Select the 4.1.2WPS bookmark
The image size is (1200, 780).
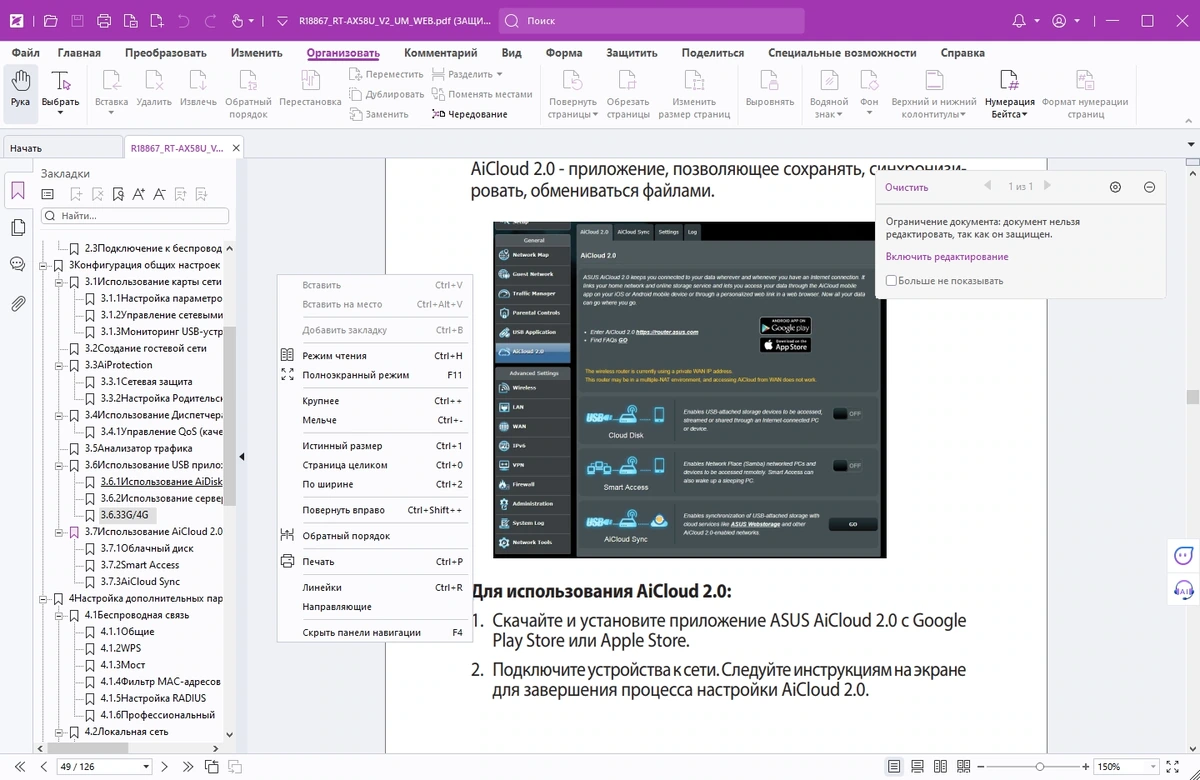click(x=120, y=648)
